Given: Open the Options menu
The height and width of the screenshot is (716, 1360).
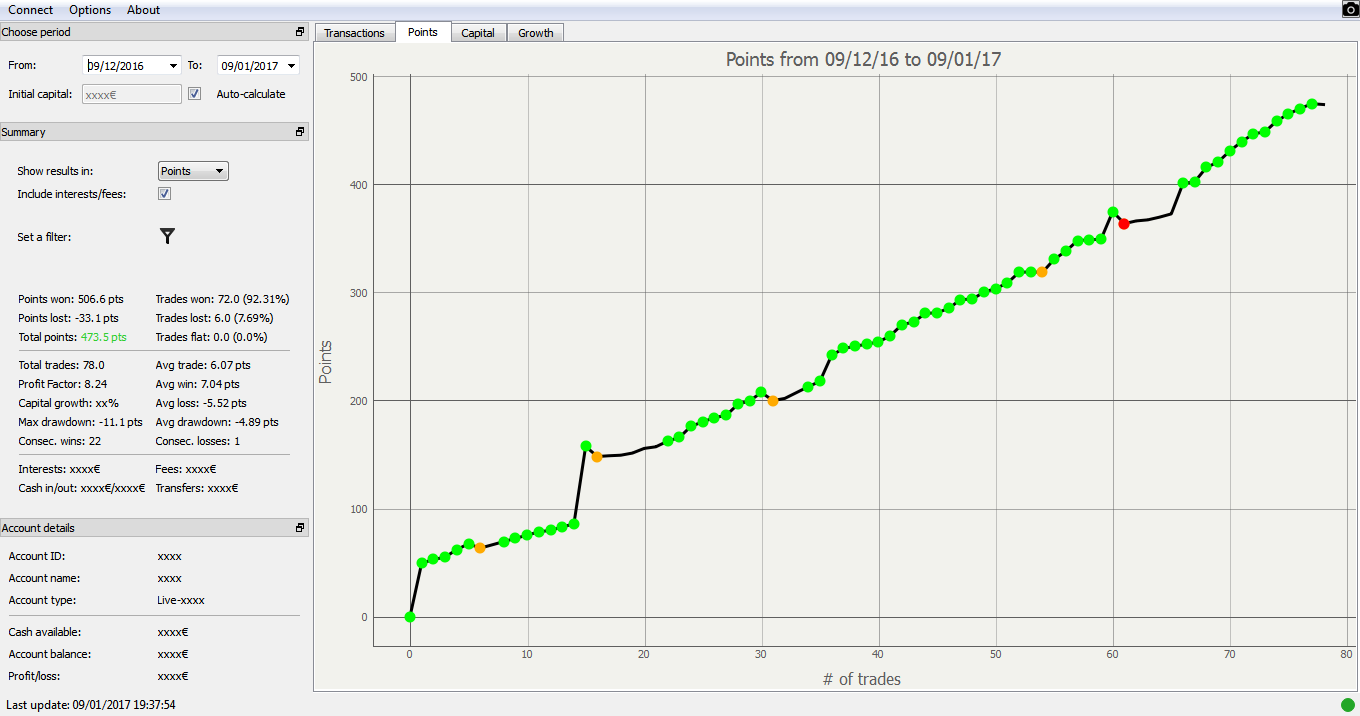Looking at the screenshot, I should (90, 10).
